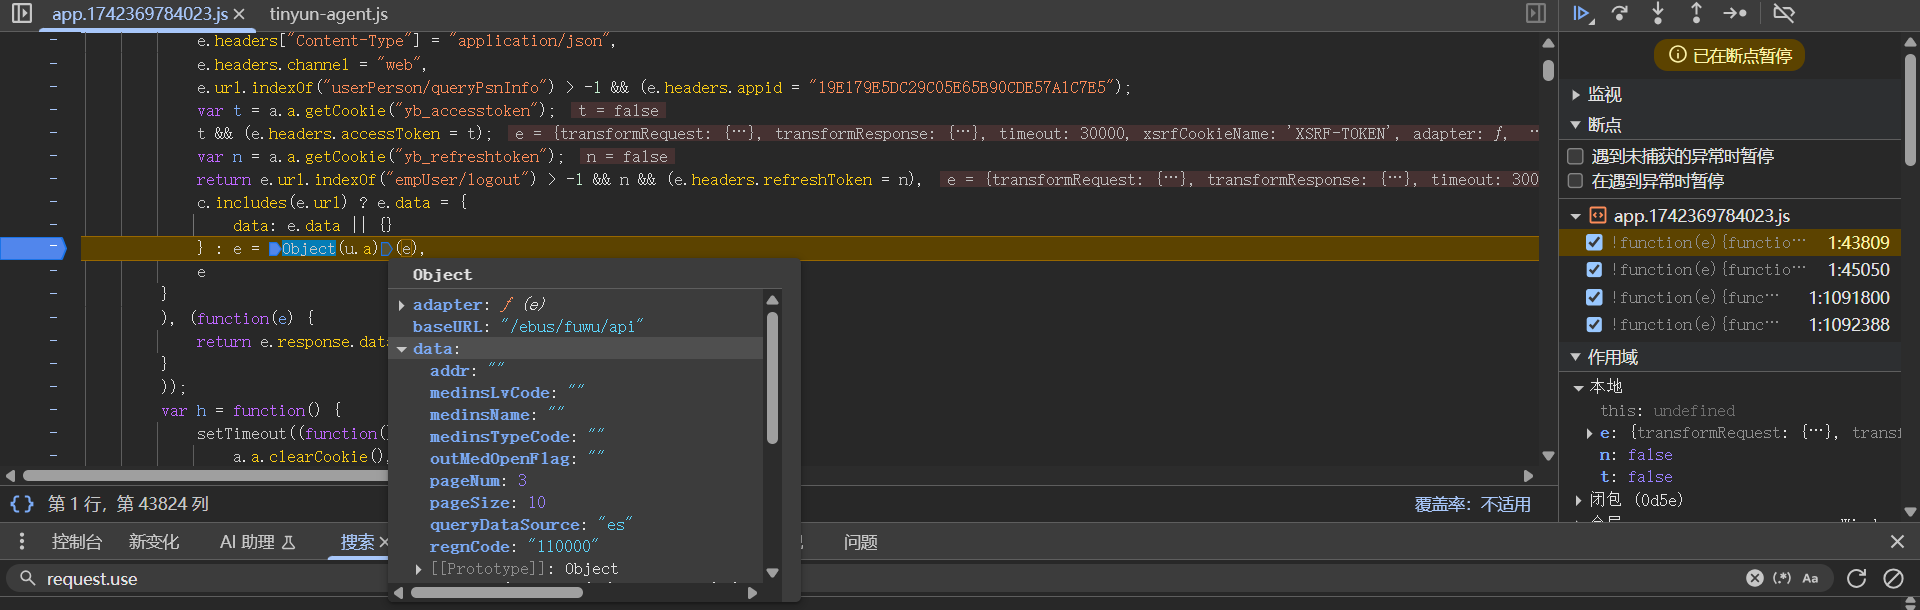Expand the adapter property in Object popup
This screenshot has height=610, width=1920.
tap(402, 305)
